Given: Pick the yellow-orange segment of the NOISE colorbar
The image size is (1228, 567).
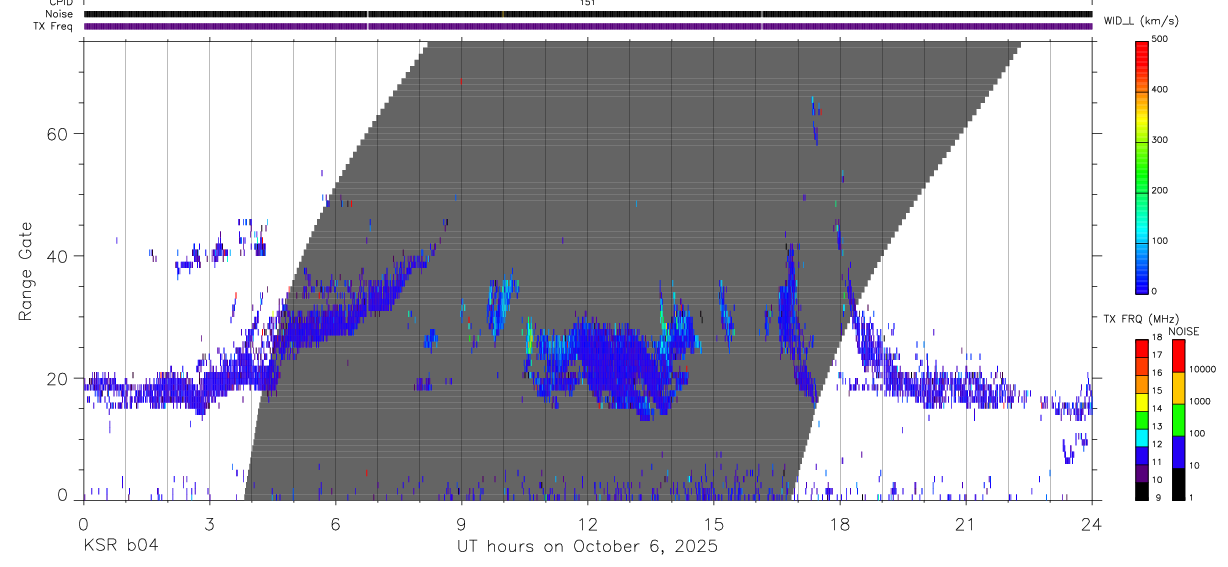Looking at the screenshot, I should point(1177,387).
